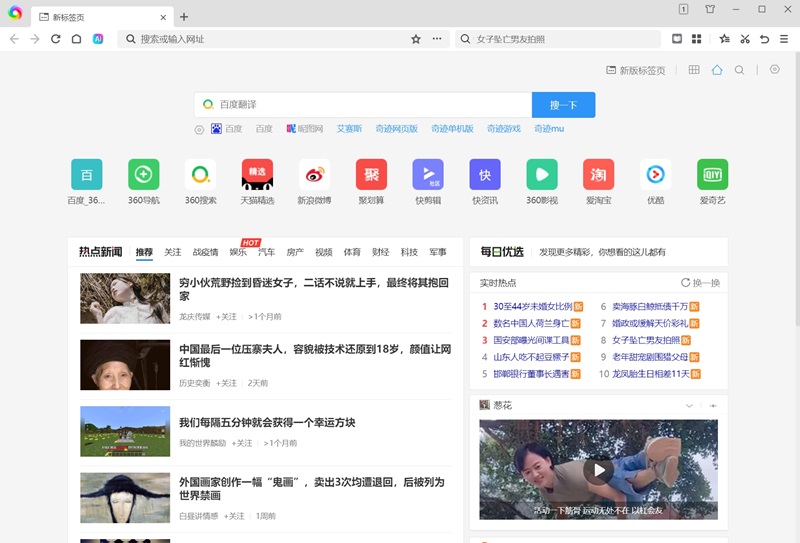Open a new tab with plus button
800x543 pixels.
pyautogui.click(x=184, y=17)
